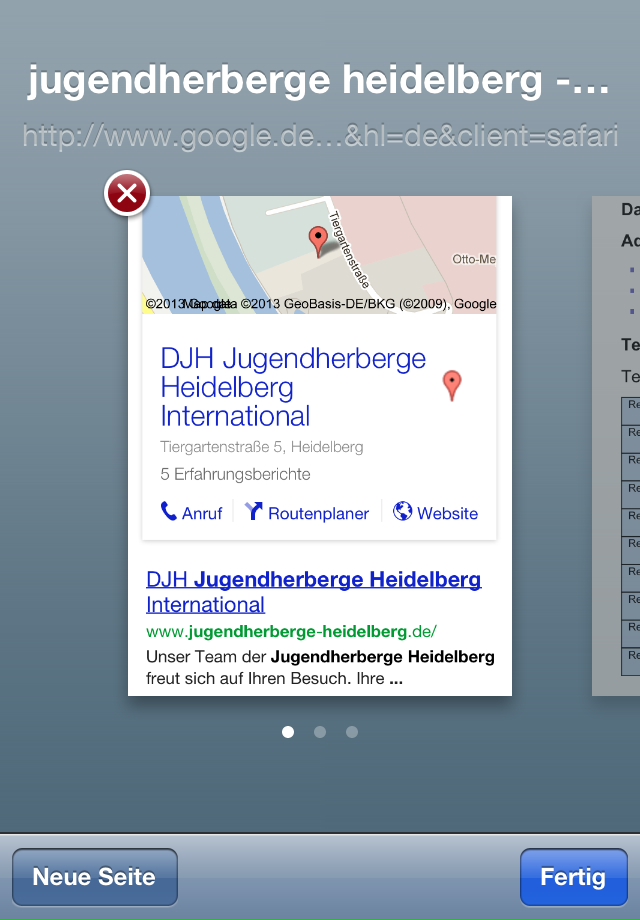
Task: Tap www.jugendherberge-heidelberg.de green URL
Action: tap(291, 631)
